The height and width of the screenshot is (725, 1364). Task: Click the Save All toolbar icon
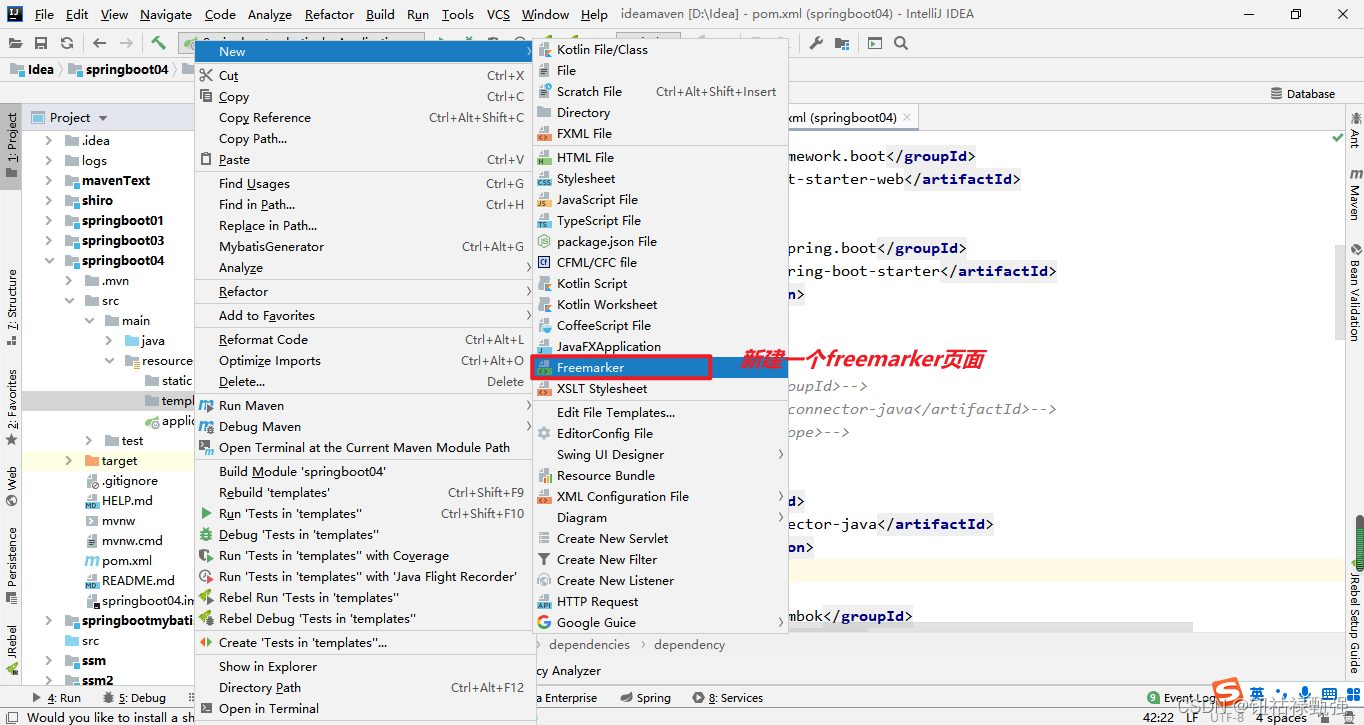click(x=40, y=44)
